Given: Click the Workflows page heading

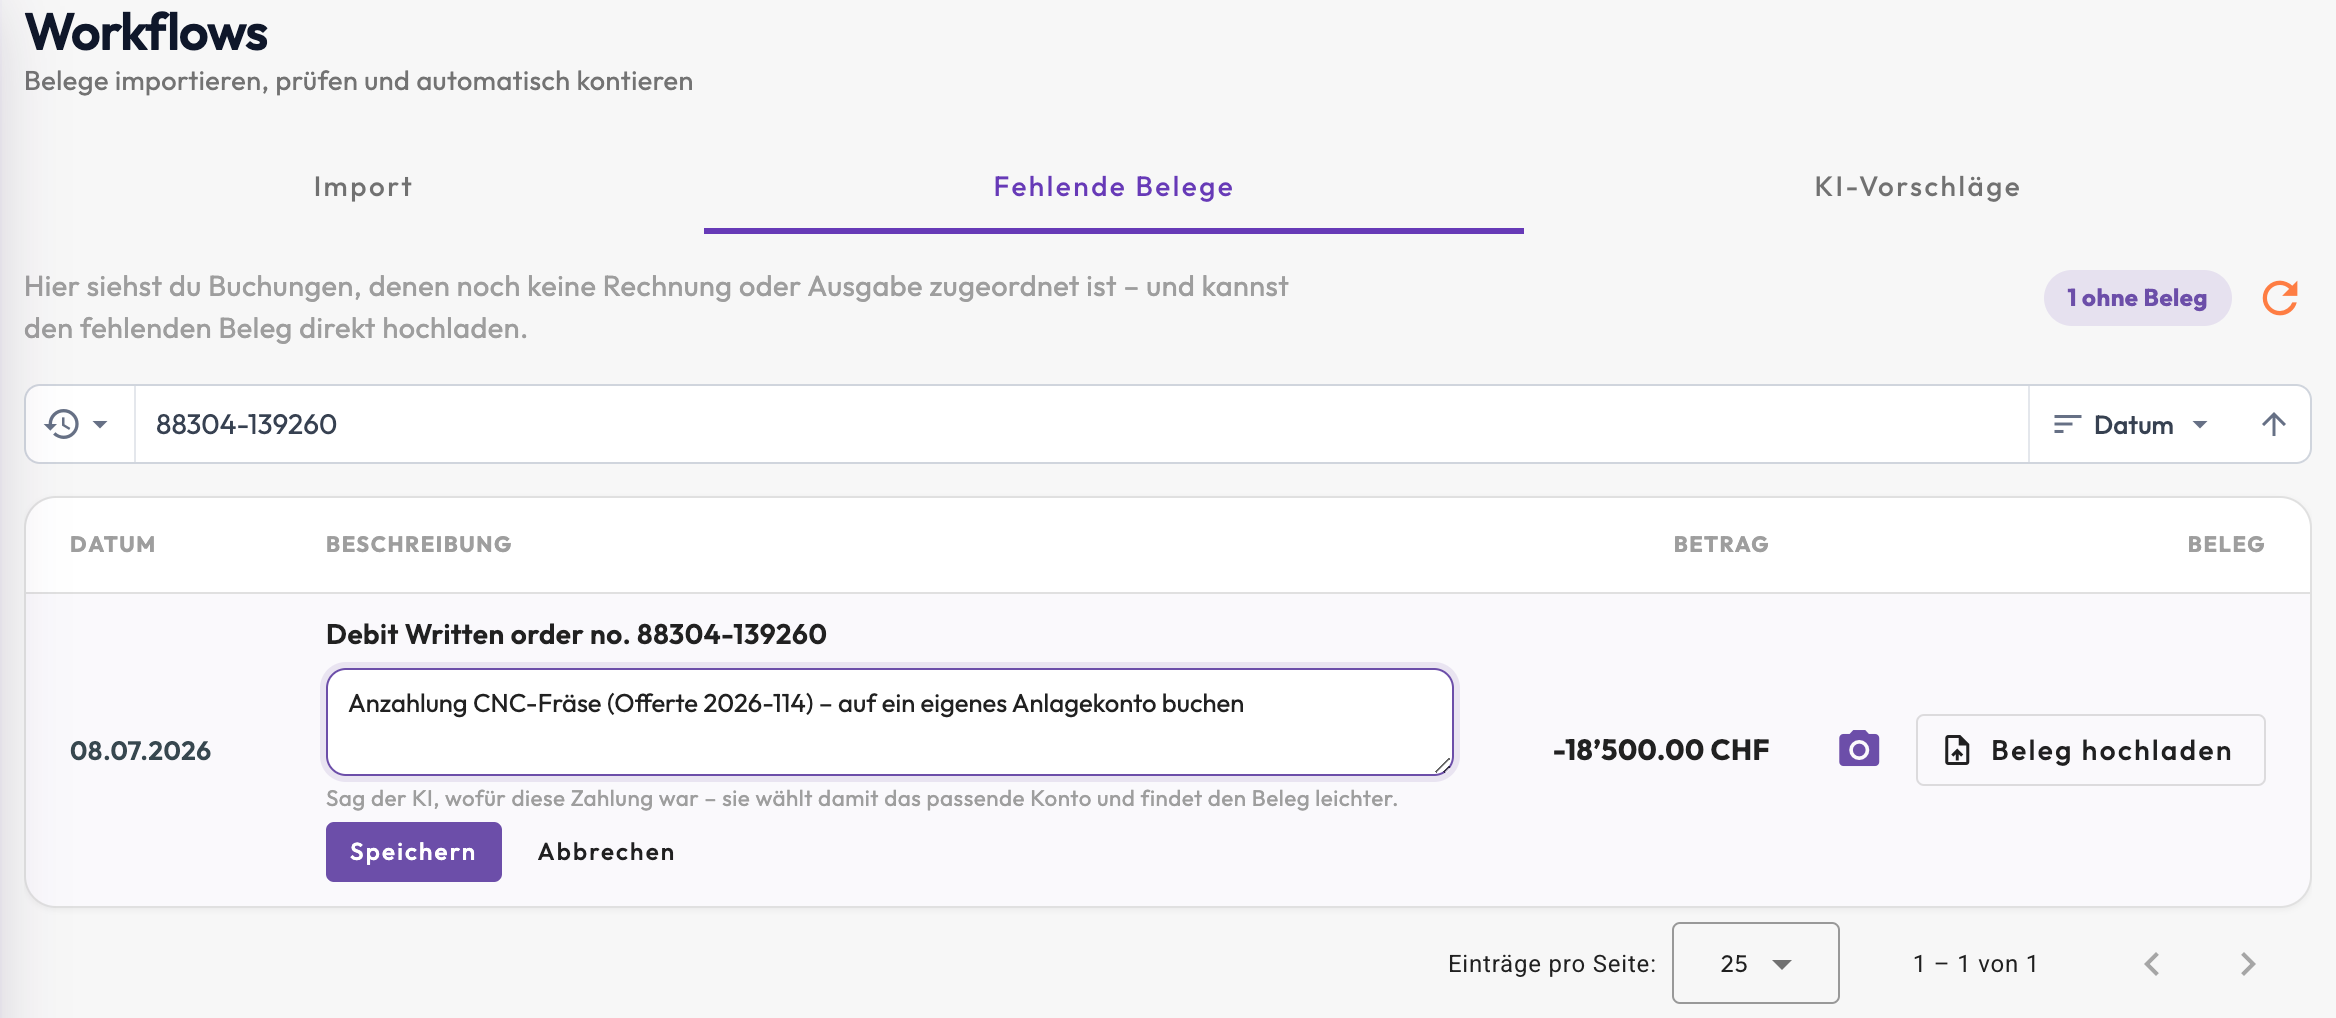Looking at the screenshot, I should click(x=146, y=32).
